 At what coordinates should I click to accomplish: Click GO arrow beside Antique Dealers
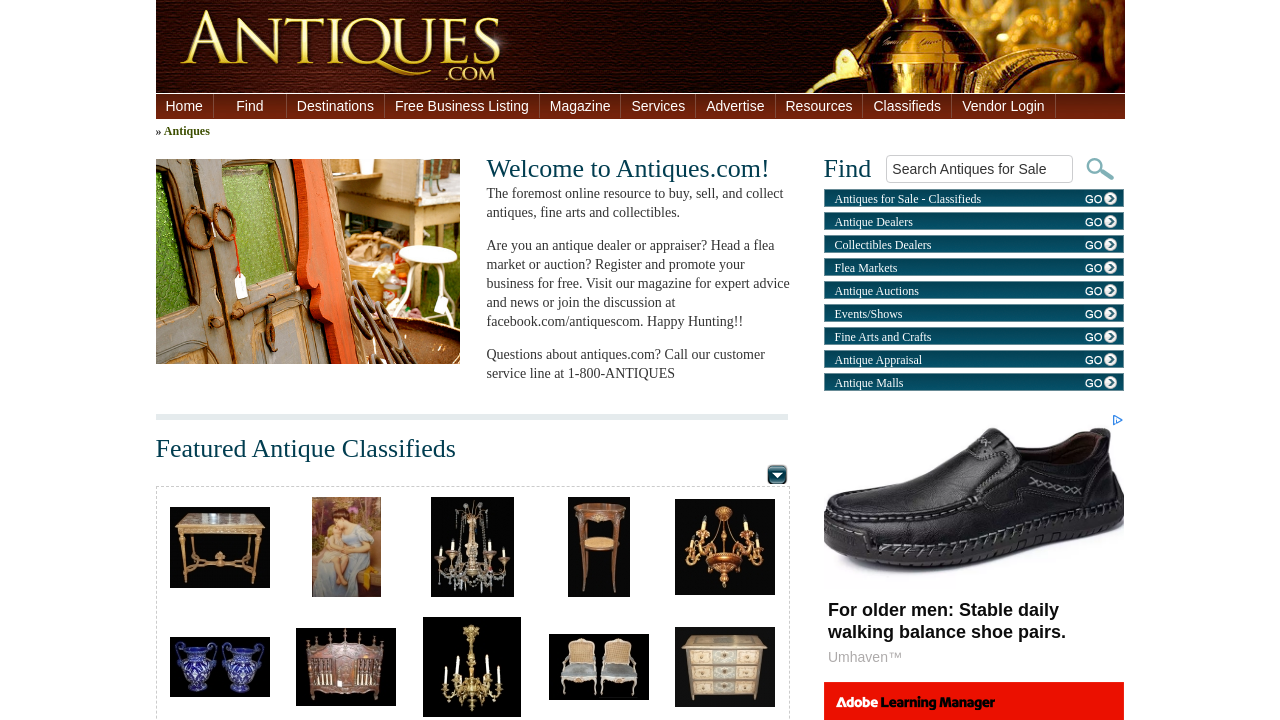pos(1100,222)
